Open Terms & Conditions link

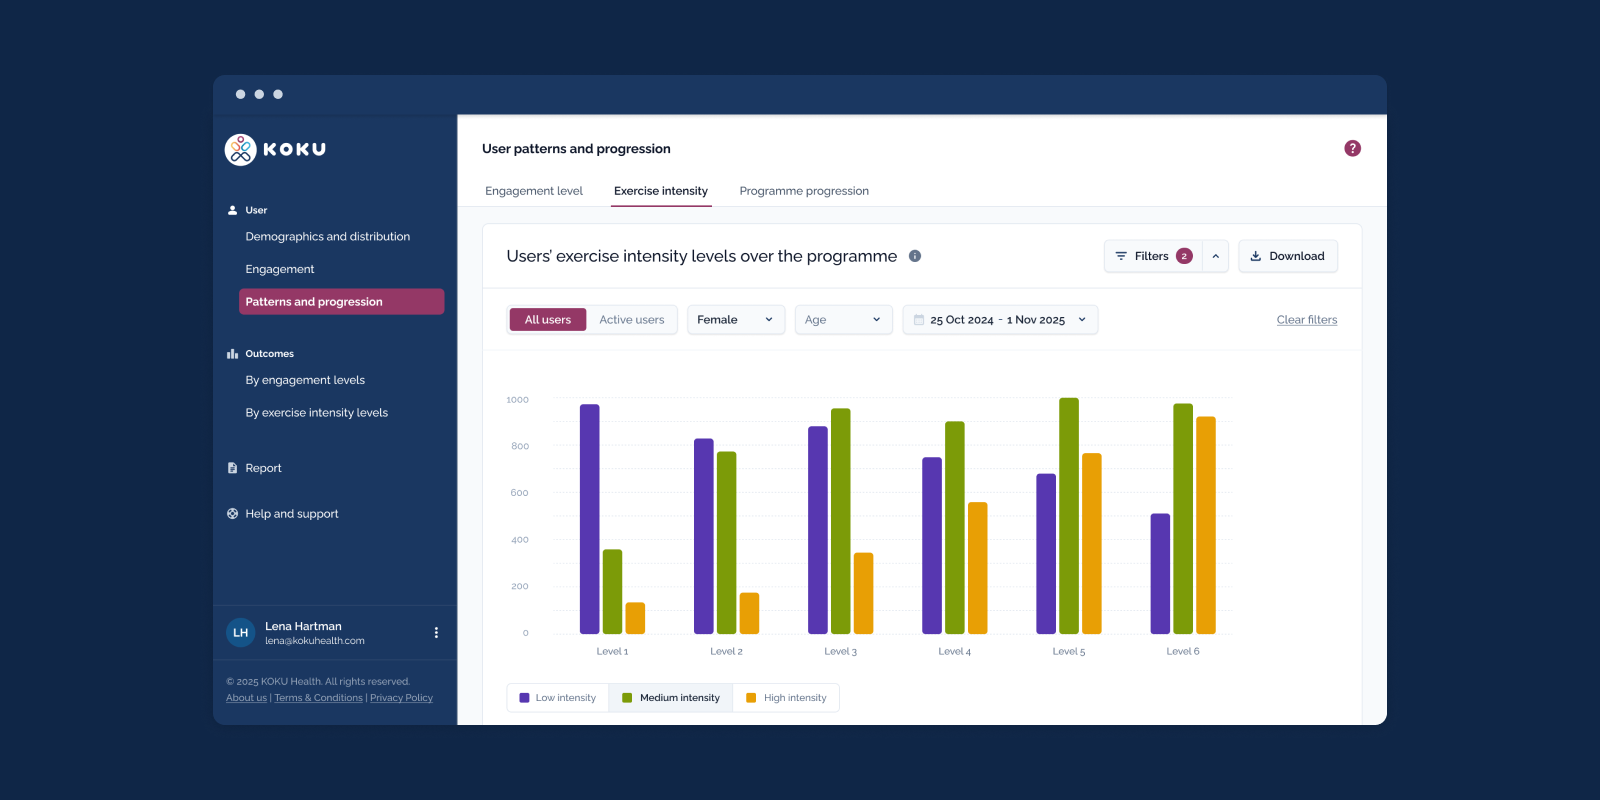click(x=318, y=698)
